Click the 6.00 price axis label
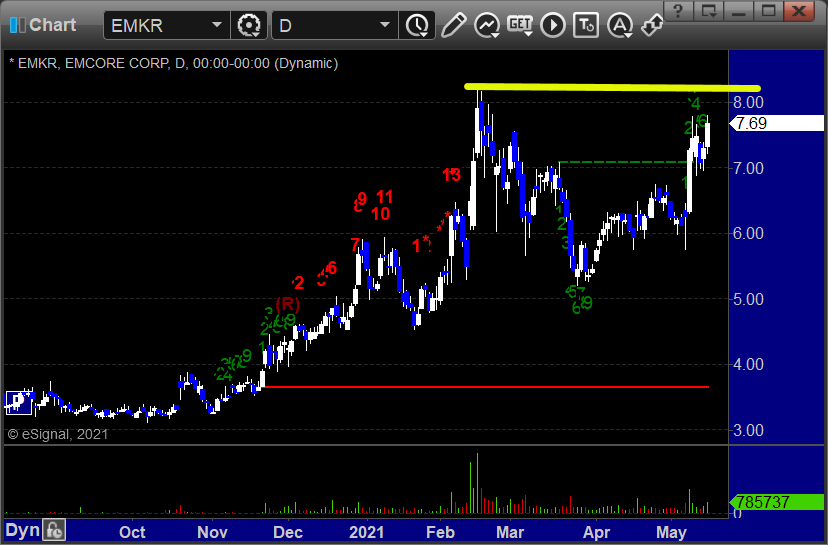828x545 pixels. pyautogui.click(x=748, y=233)
